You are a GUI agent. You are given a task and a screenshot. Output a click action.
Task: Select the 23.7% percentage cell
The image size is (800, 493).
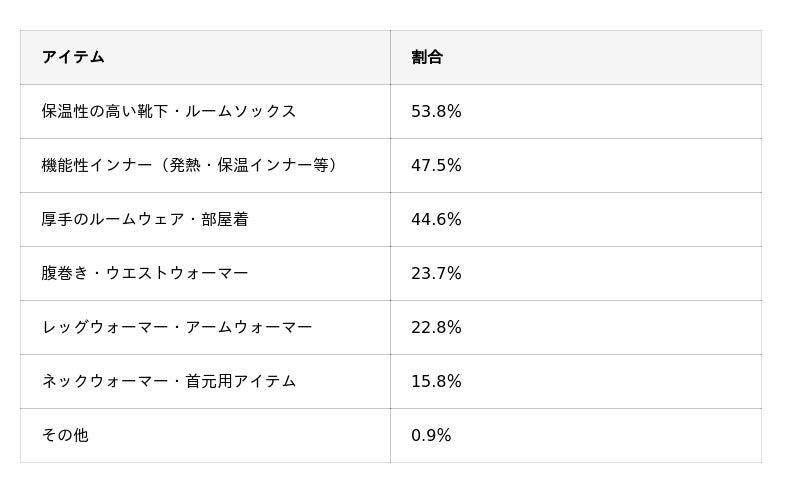click(576, 274)
